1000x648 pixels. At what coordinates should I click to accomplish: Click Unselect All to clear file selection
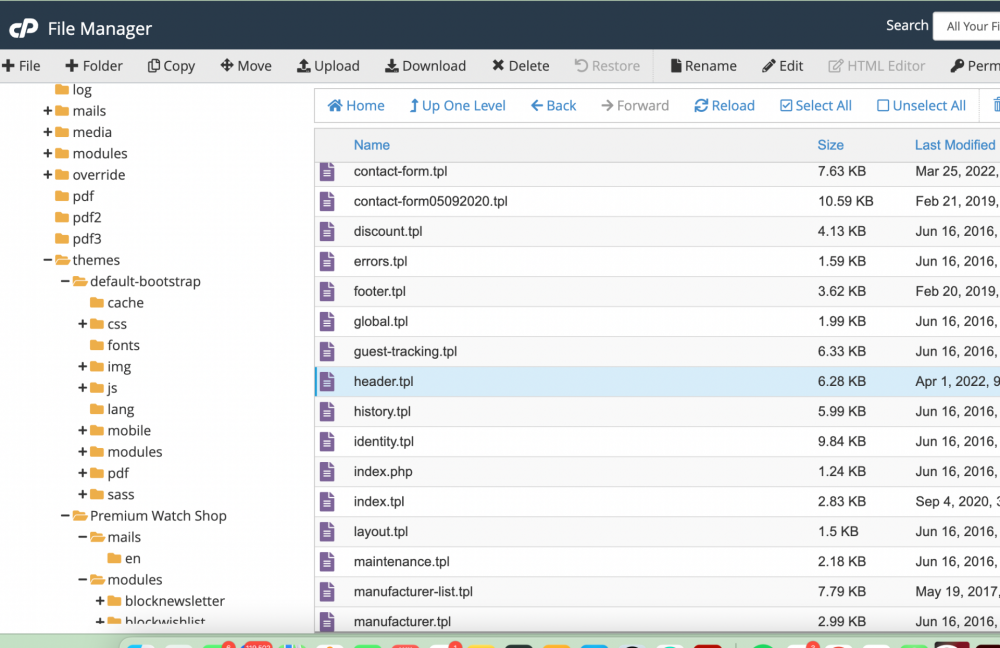(x=921, y=105)
